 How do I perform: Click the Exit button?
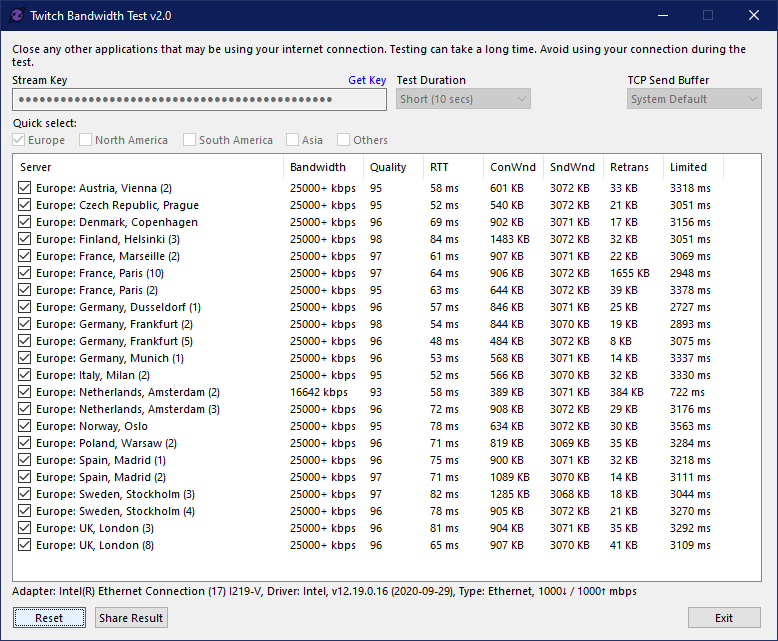pyautogui.click(x=724, y=618)
